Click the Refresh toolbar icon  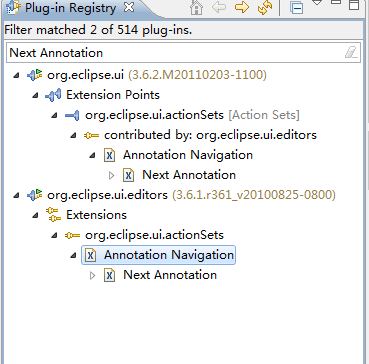[x=265, y=8]
